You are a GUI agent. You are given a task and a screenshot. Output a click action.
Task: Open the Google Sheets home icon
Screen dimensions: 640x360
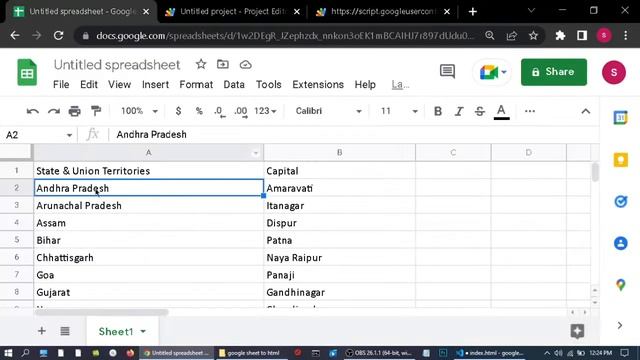(27, 72)
